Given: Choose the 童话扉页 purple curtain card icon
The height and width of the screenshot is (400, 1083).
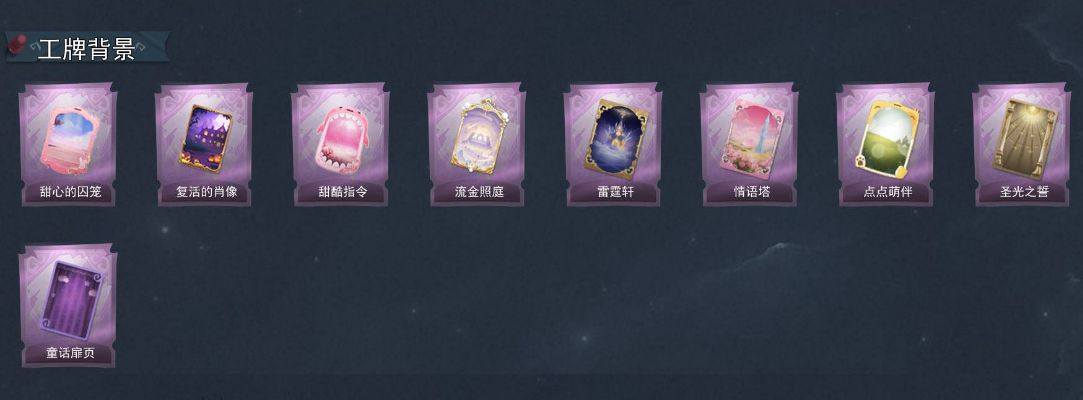Looking at the screenshot, I should (x=70, y=299).
